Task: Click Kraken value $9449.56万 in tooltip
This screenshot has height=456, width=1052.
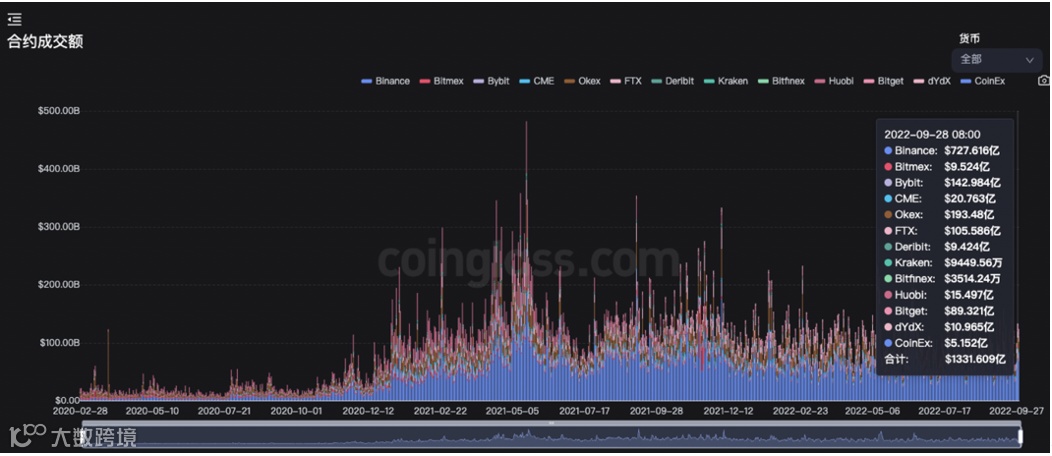Action: 972,263
